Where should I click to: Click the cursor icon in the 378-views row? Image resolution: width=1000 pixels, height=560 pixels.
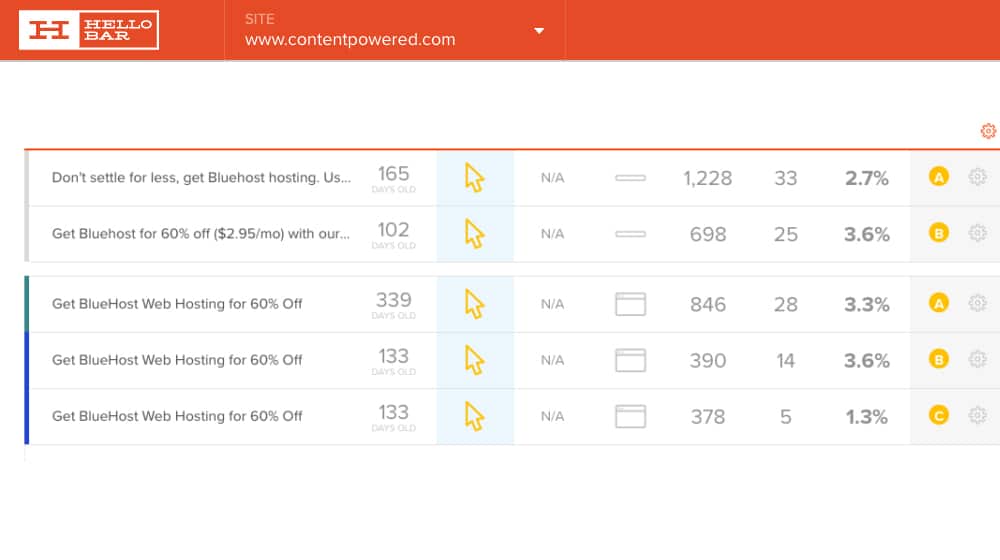point(474,416)
